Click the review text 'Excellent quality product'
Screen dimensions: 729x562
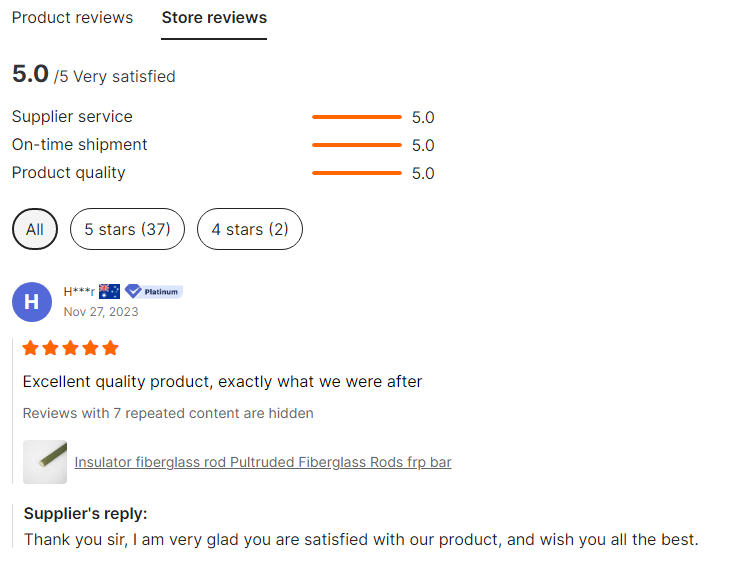tap(222, 381)
